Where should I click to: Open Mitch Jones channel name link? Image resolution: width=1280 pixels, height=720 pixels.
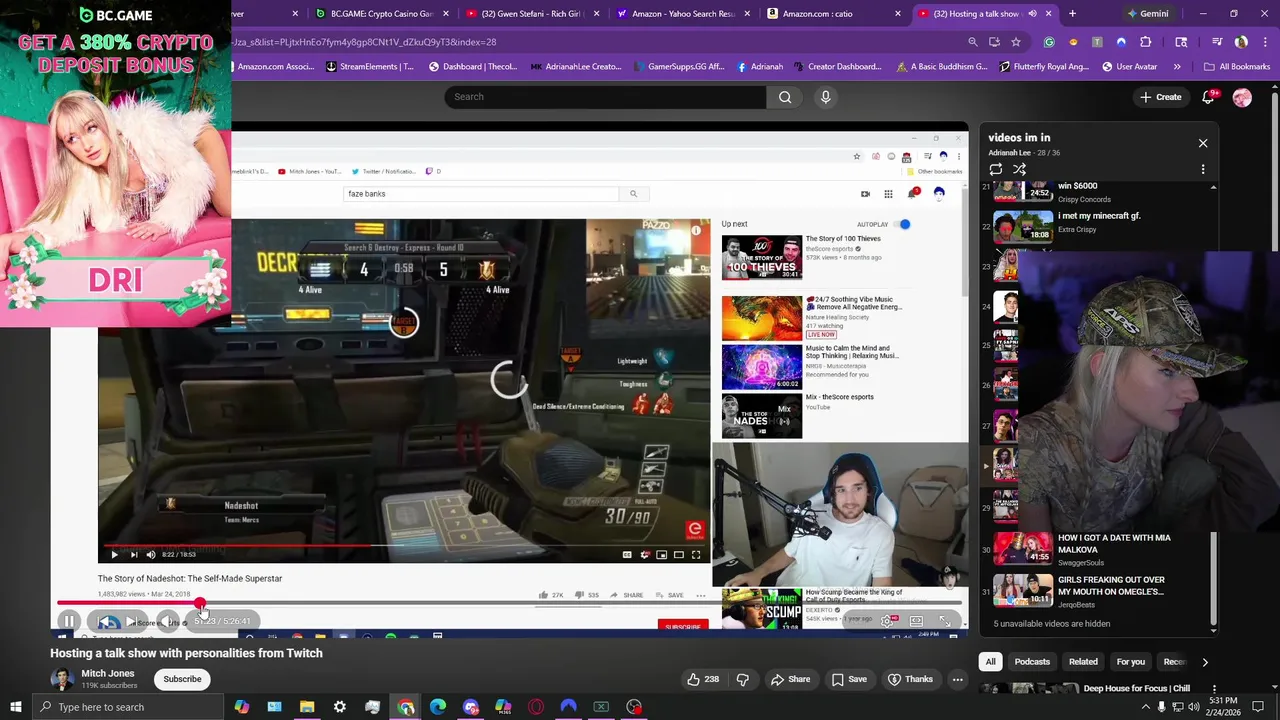pyautogui.click(x=107, y=673)
